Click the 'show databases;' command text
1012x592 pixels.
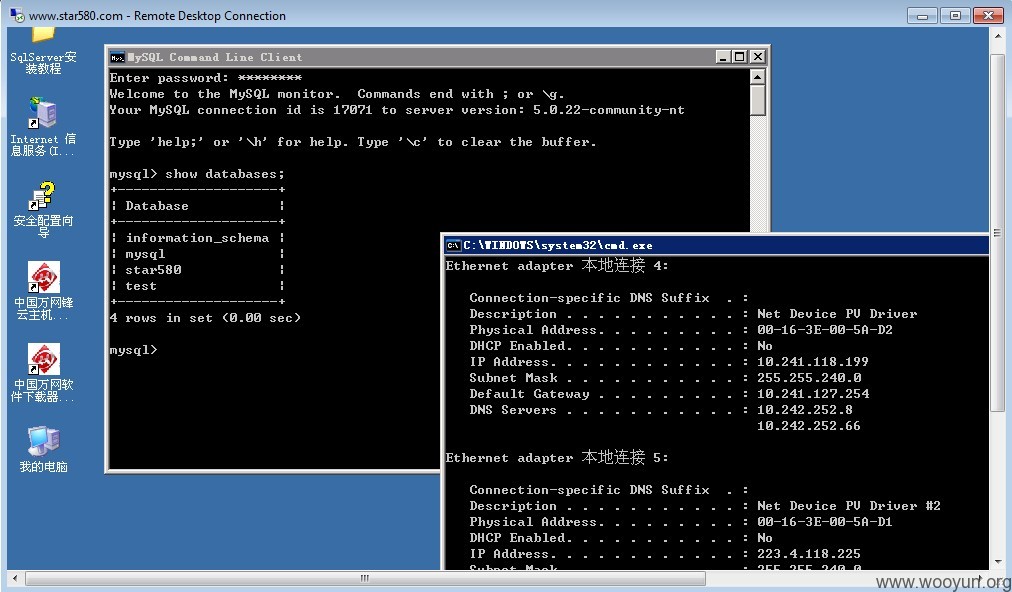pos(225,174)
